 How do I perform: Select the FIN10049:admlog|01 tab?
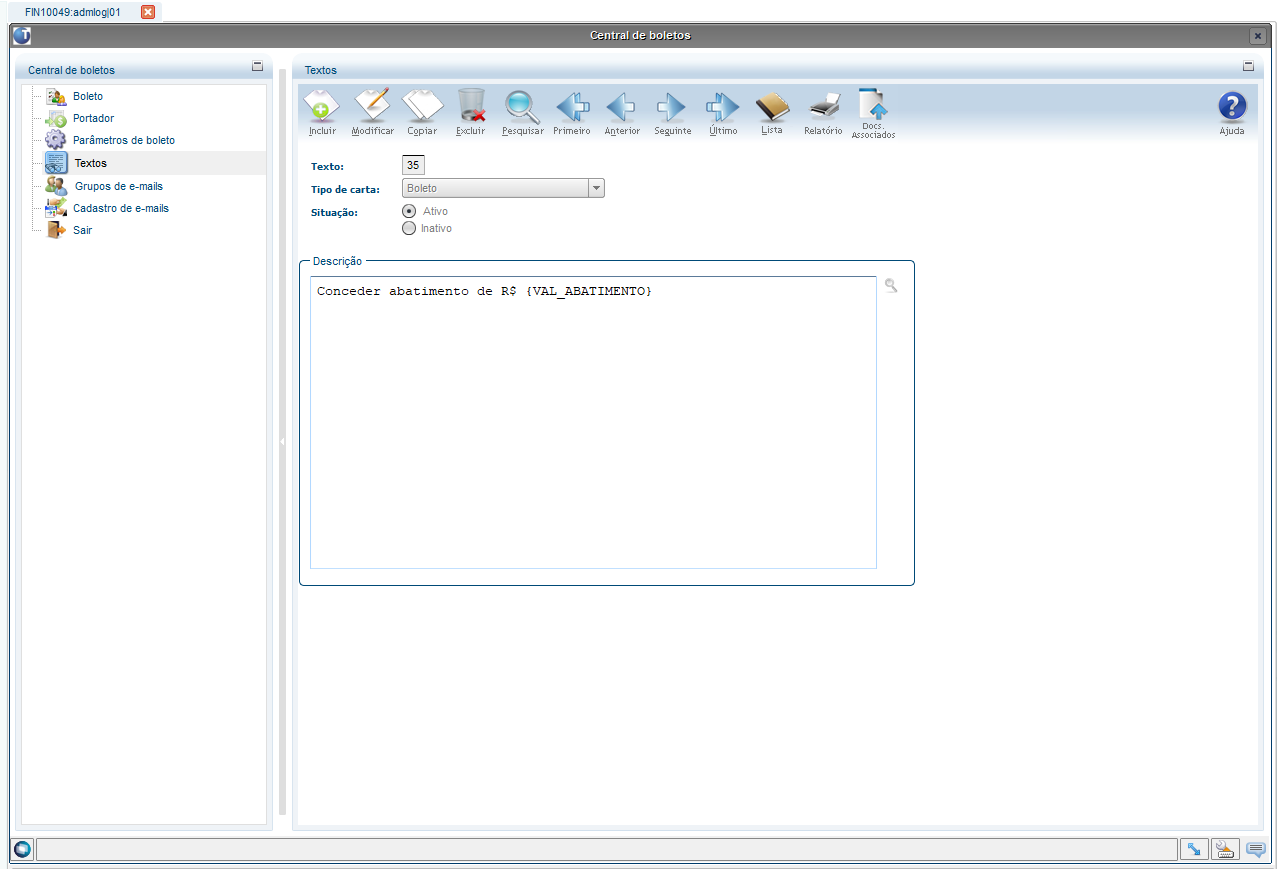click(73, 12)
